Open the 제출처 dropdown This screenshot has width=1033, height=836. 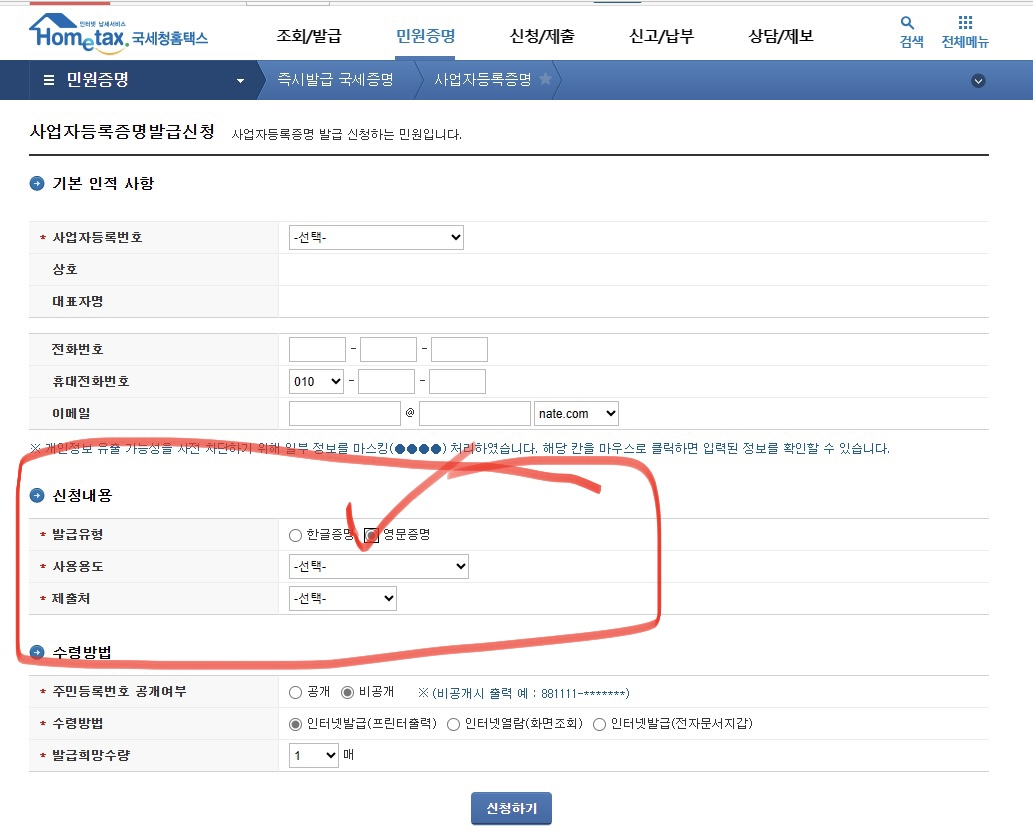[x=342, y=598]
